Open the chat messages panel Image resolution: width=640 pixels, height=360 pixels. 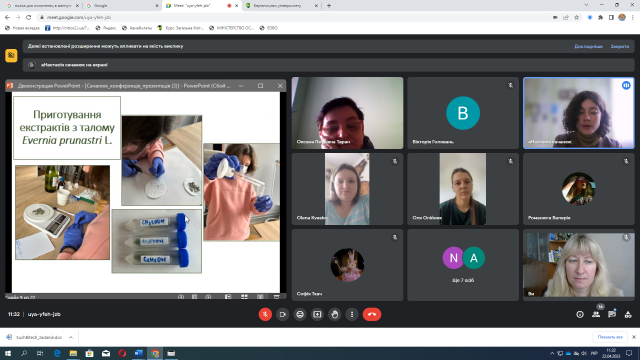coord(612,314)
